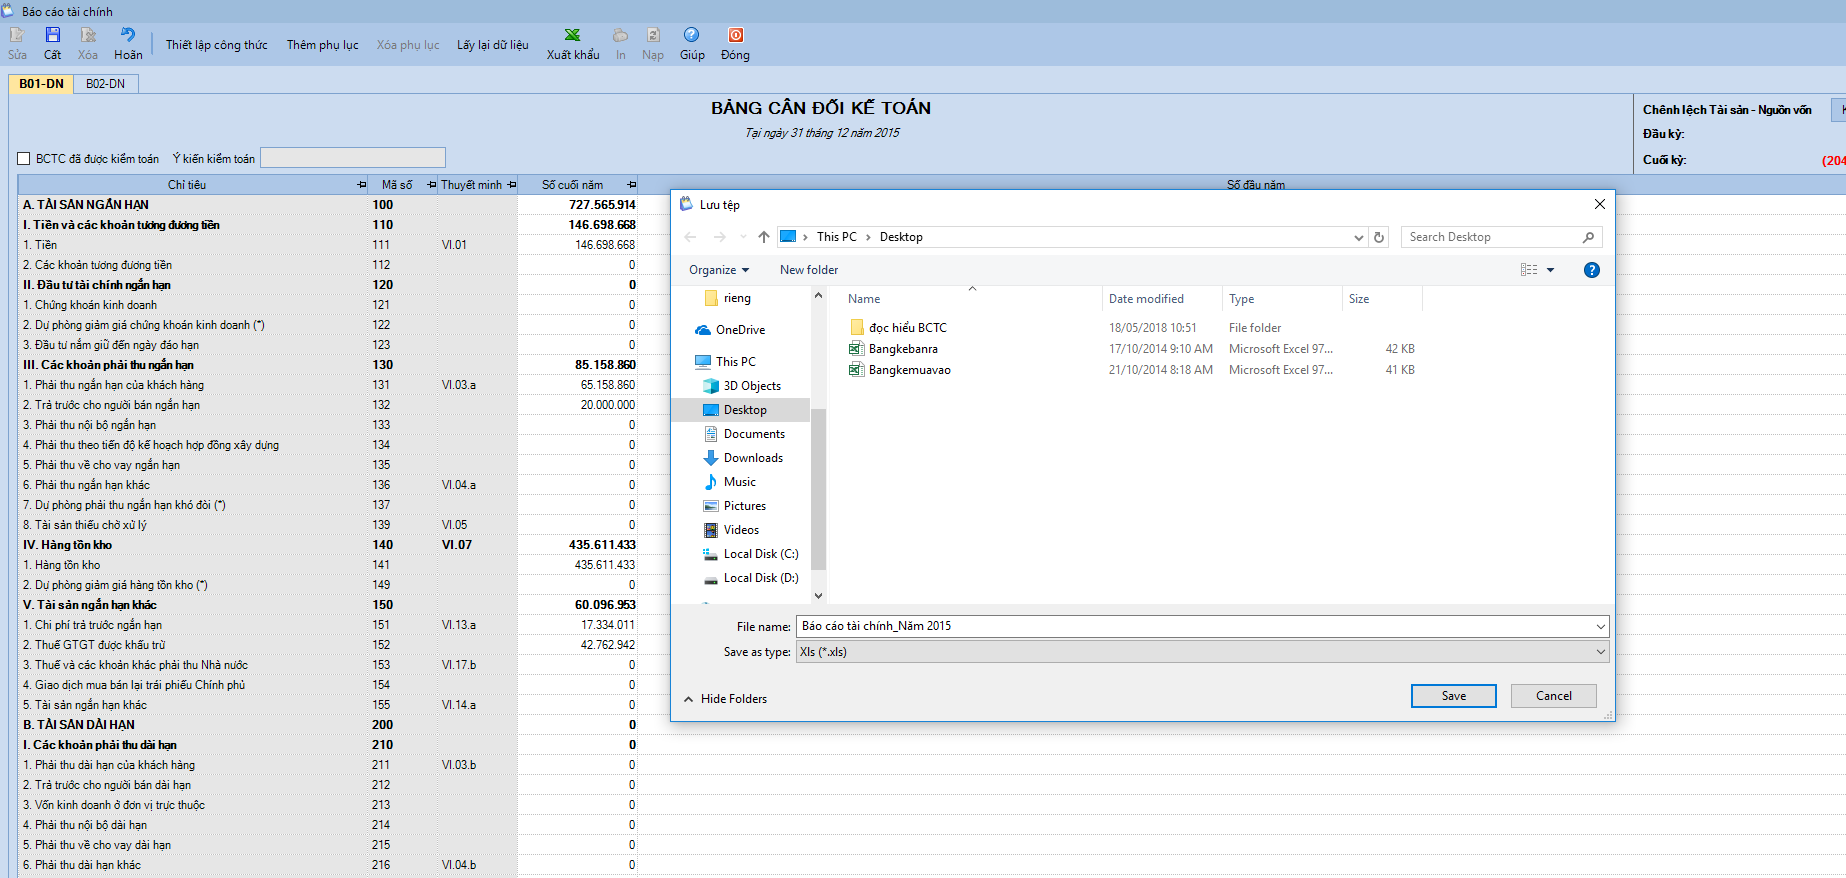
Task: Refresh the Desktop folder listing
Action: pos(1379,237)
